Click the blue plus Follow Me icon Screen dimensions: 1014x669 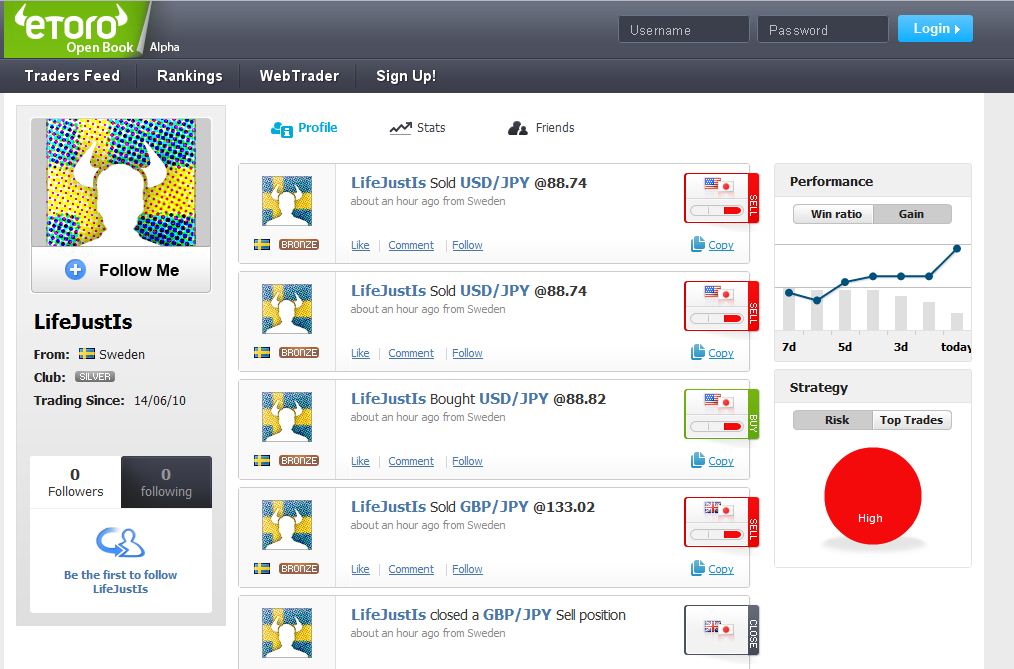[x=75, y=270]
